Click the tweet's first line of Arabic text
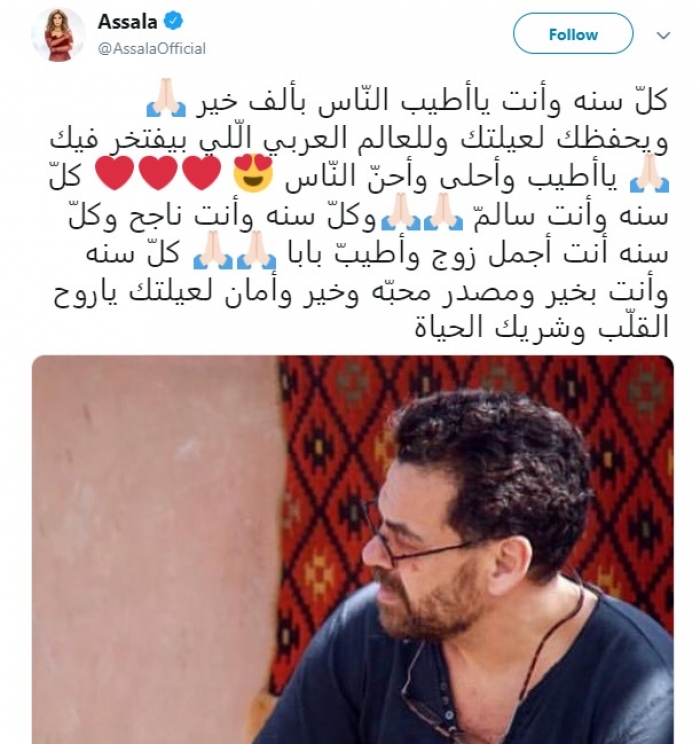 tap(407, 99)
